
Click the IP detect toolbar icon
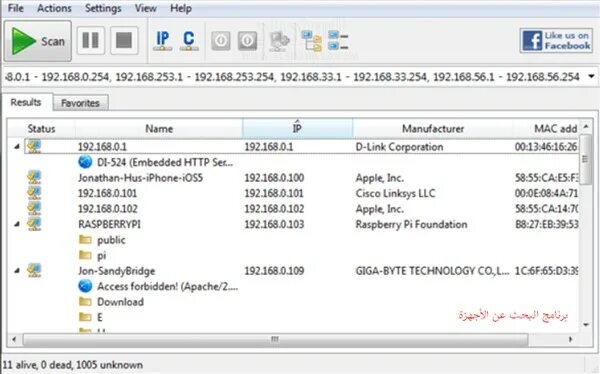point(163,41)
